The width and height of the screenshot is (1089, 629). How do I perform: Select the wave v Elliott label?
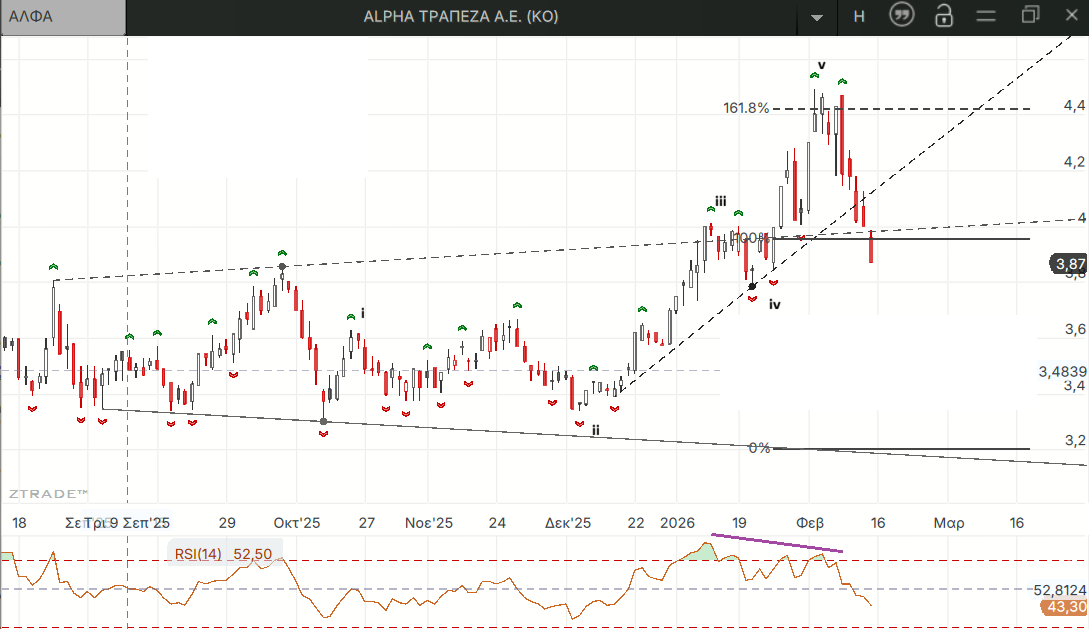[821, 65]
